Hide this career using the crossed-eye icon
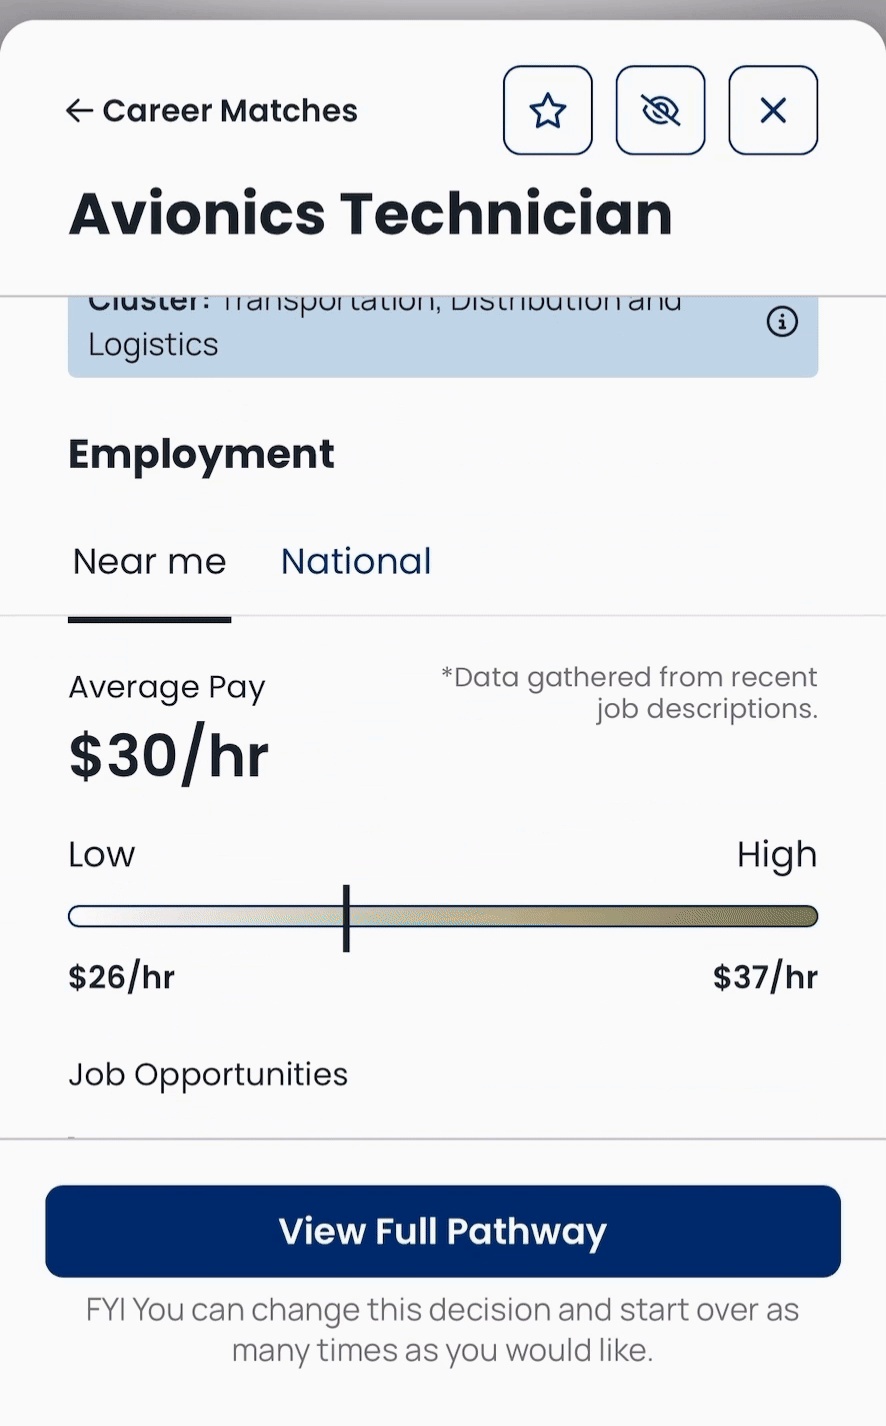The height and width of the screenshot is (1426, 886). click(660, 110)
